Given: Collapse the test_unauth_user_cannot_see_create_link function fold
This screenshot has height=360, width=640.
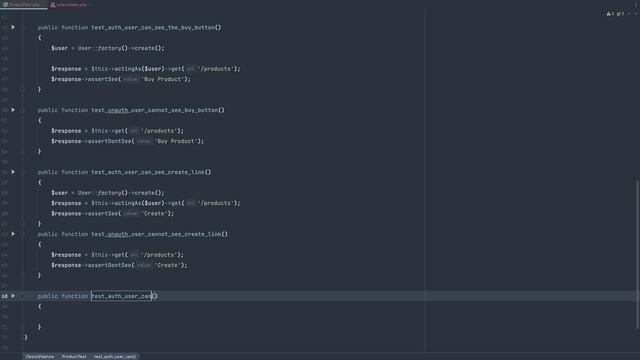Looking at the screenshot, I should [x=23, y=234].
